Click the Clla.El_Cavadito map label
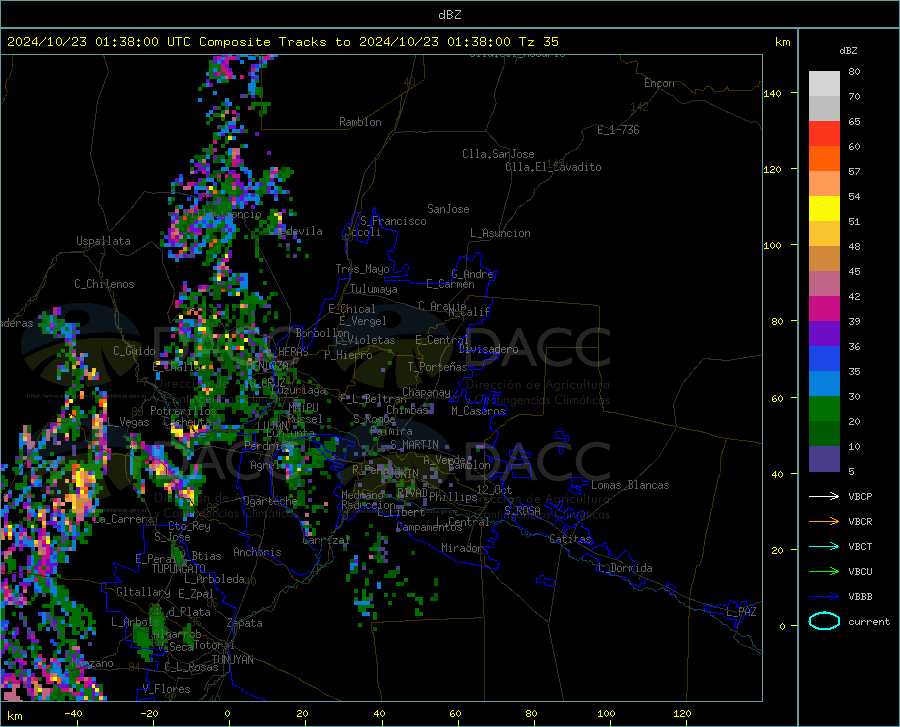 pyautogui.click(x=553, y=167)
